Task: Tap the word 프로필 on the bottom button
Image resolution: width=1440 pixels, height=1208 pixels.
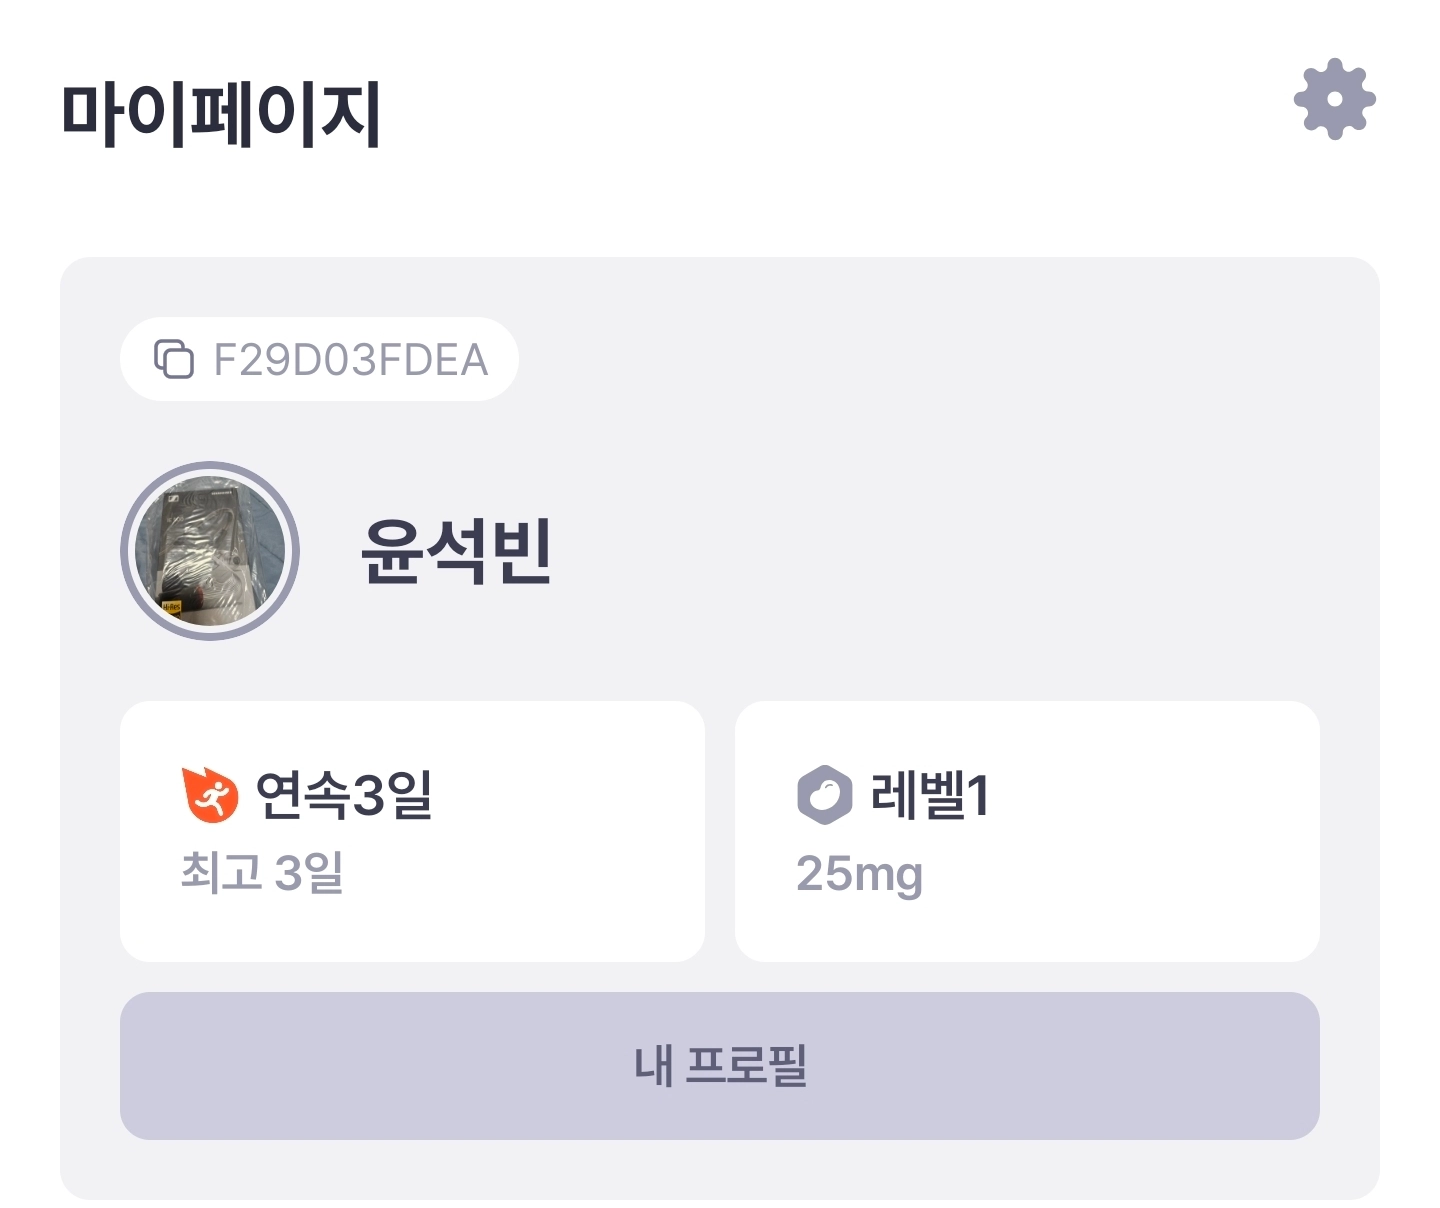Action: (746, 1065)
